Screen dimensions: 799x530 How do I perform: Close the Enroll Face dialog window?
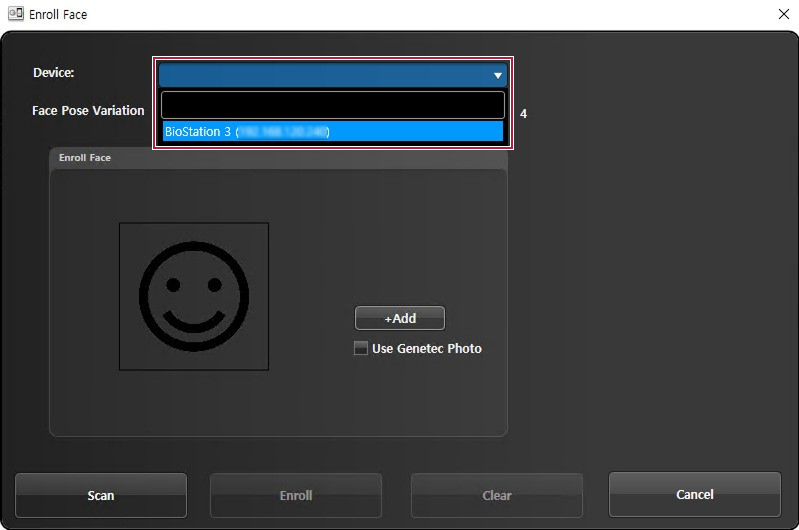(x=783, y=14)
